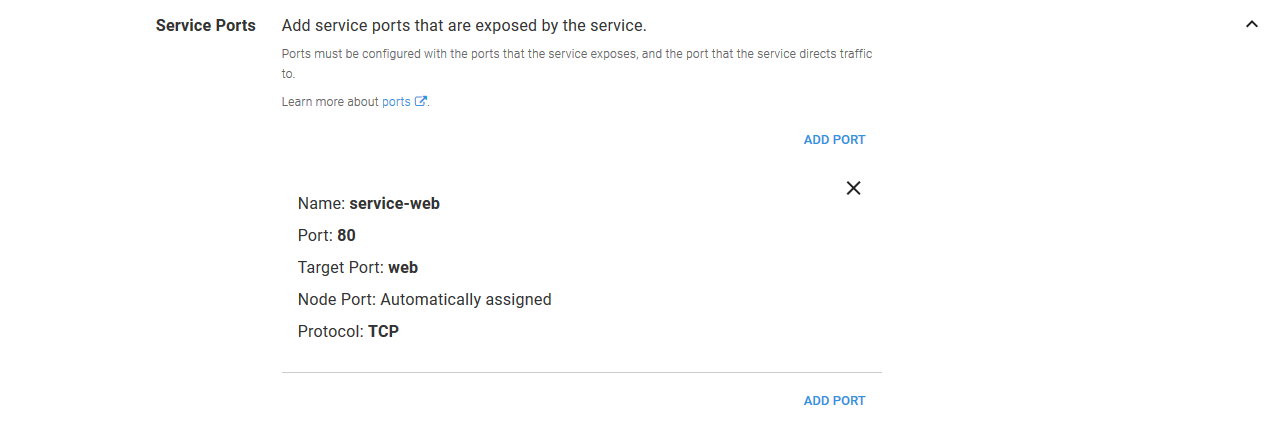Click the TCP protocol value
This screenshot has height=433, width=1280.
tap(383, 332)
